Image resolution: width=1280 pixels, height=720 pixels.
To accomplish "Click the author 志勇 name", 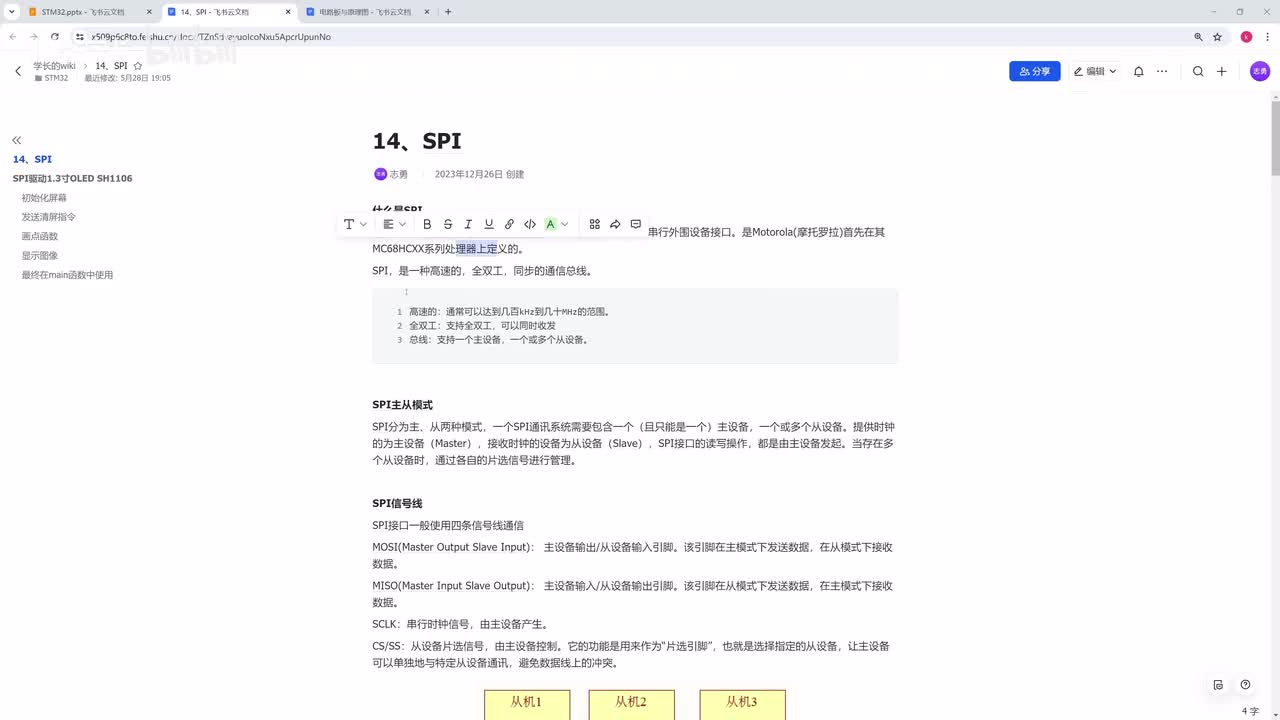I will click(x=399, y=174).
